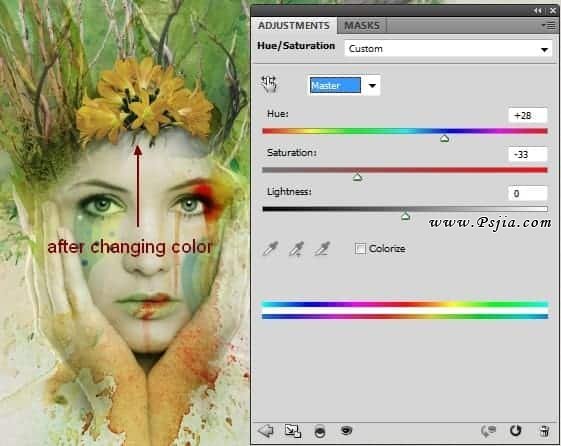The image size is (561, 446).
Task: Select the first eyedropper tool
Action: (270, 249)
